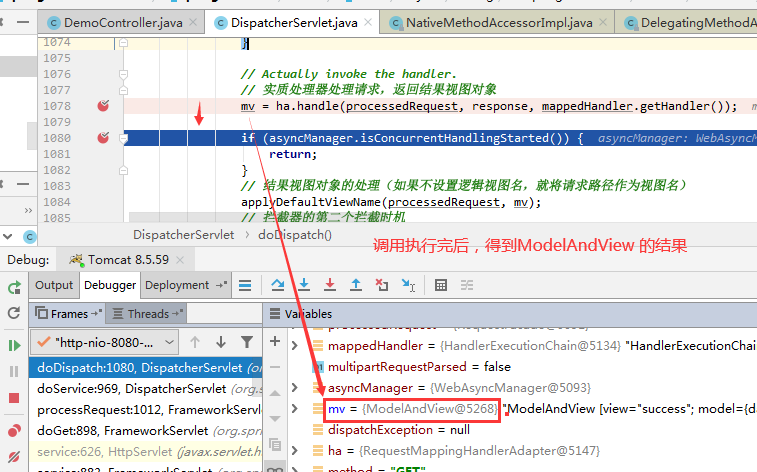Click the next frame down arrow
The image size is (757, 472).
point(221,342)
